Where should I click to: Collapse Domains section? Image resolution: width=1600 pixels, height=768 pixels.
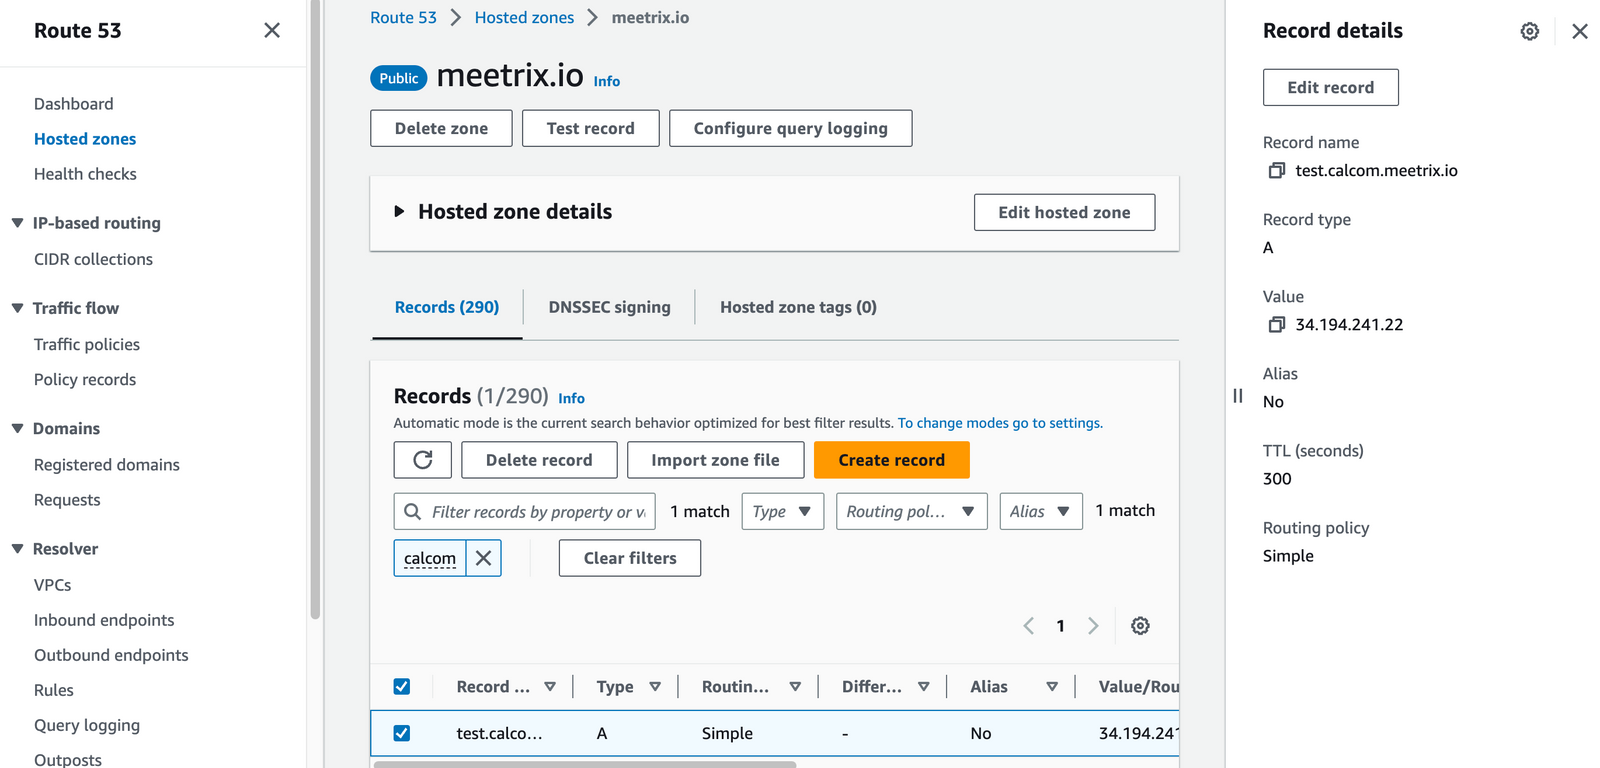(x=17, y=428)
